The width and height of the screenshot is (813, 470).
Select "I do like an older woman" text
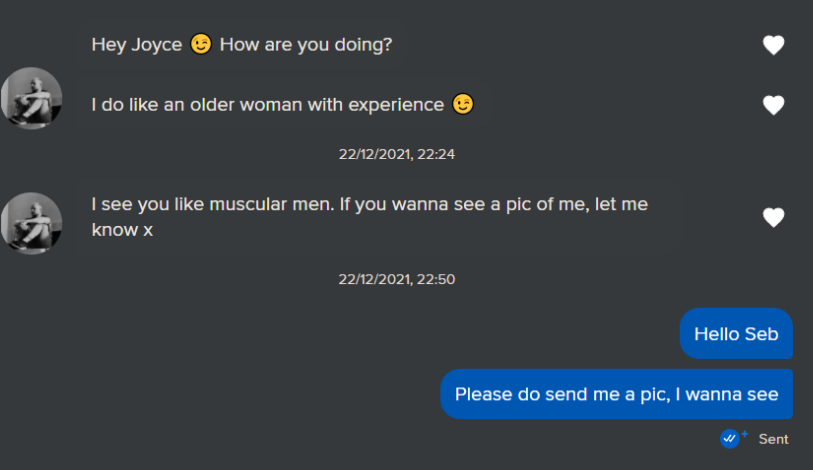(x=267, y=104)
